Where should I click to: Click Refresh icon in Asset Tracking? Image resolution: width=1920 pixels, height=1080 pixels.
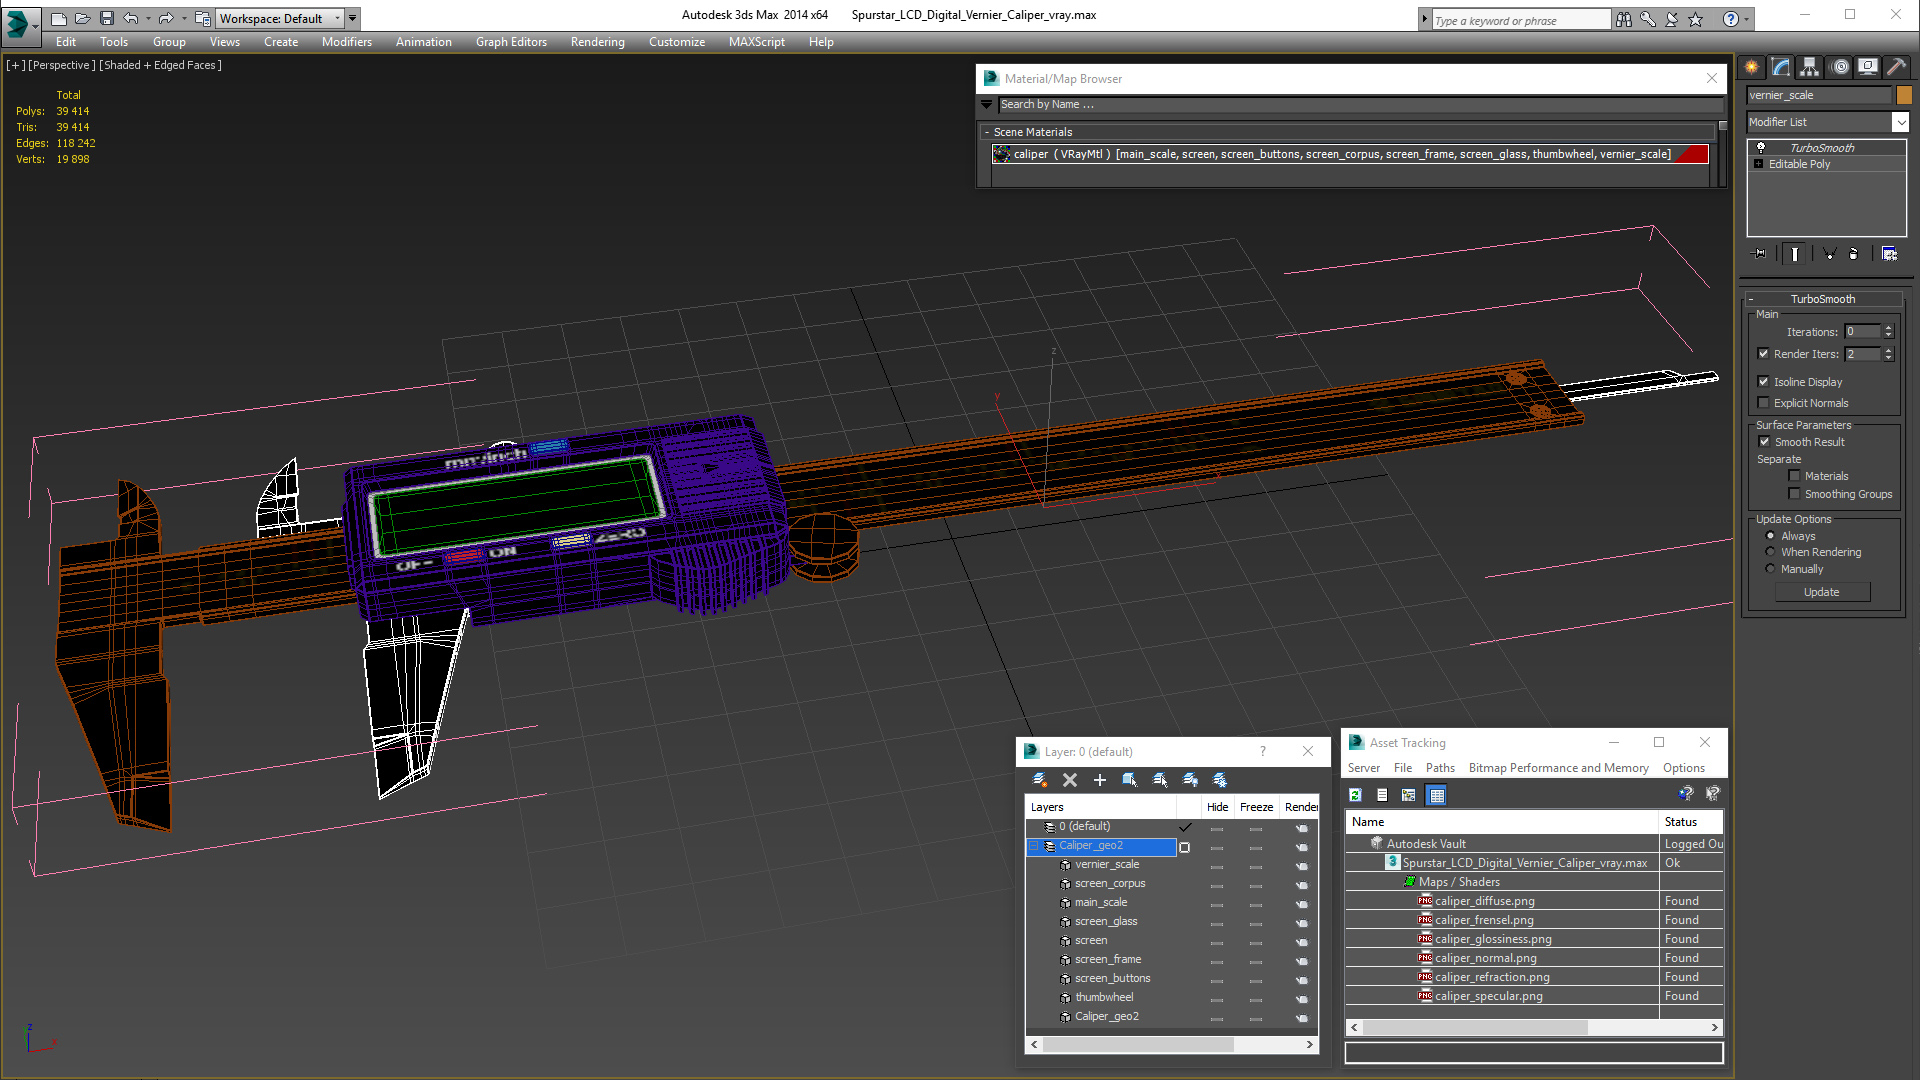1356,795
